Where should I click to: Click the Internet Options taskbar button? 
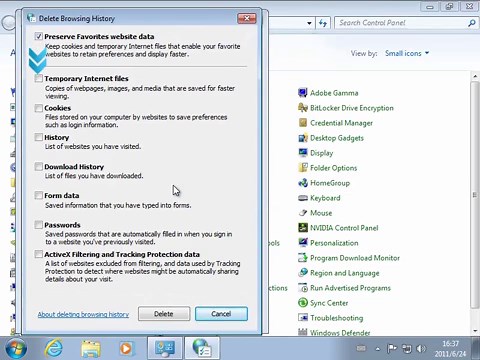[x=202, y=348]
